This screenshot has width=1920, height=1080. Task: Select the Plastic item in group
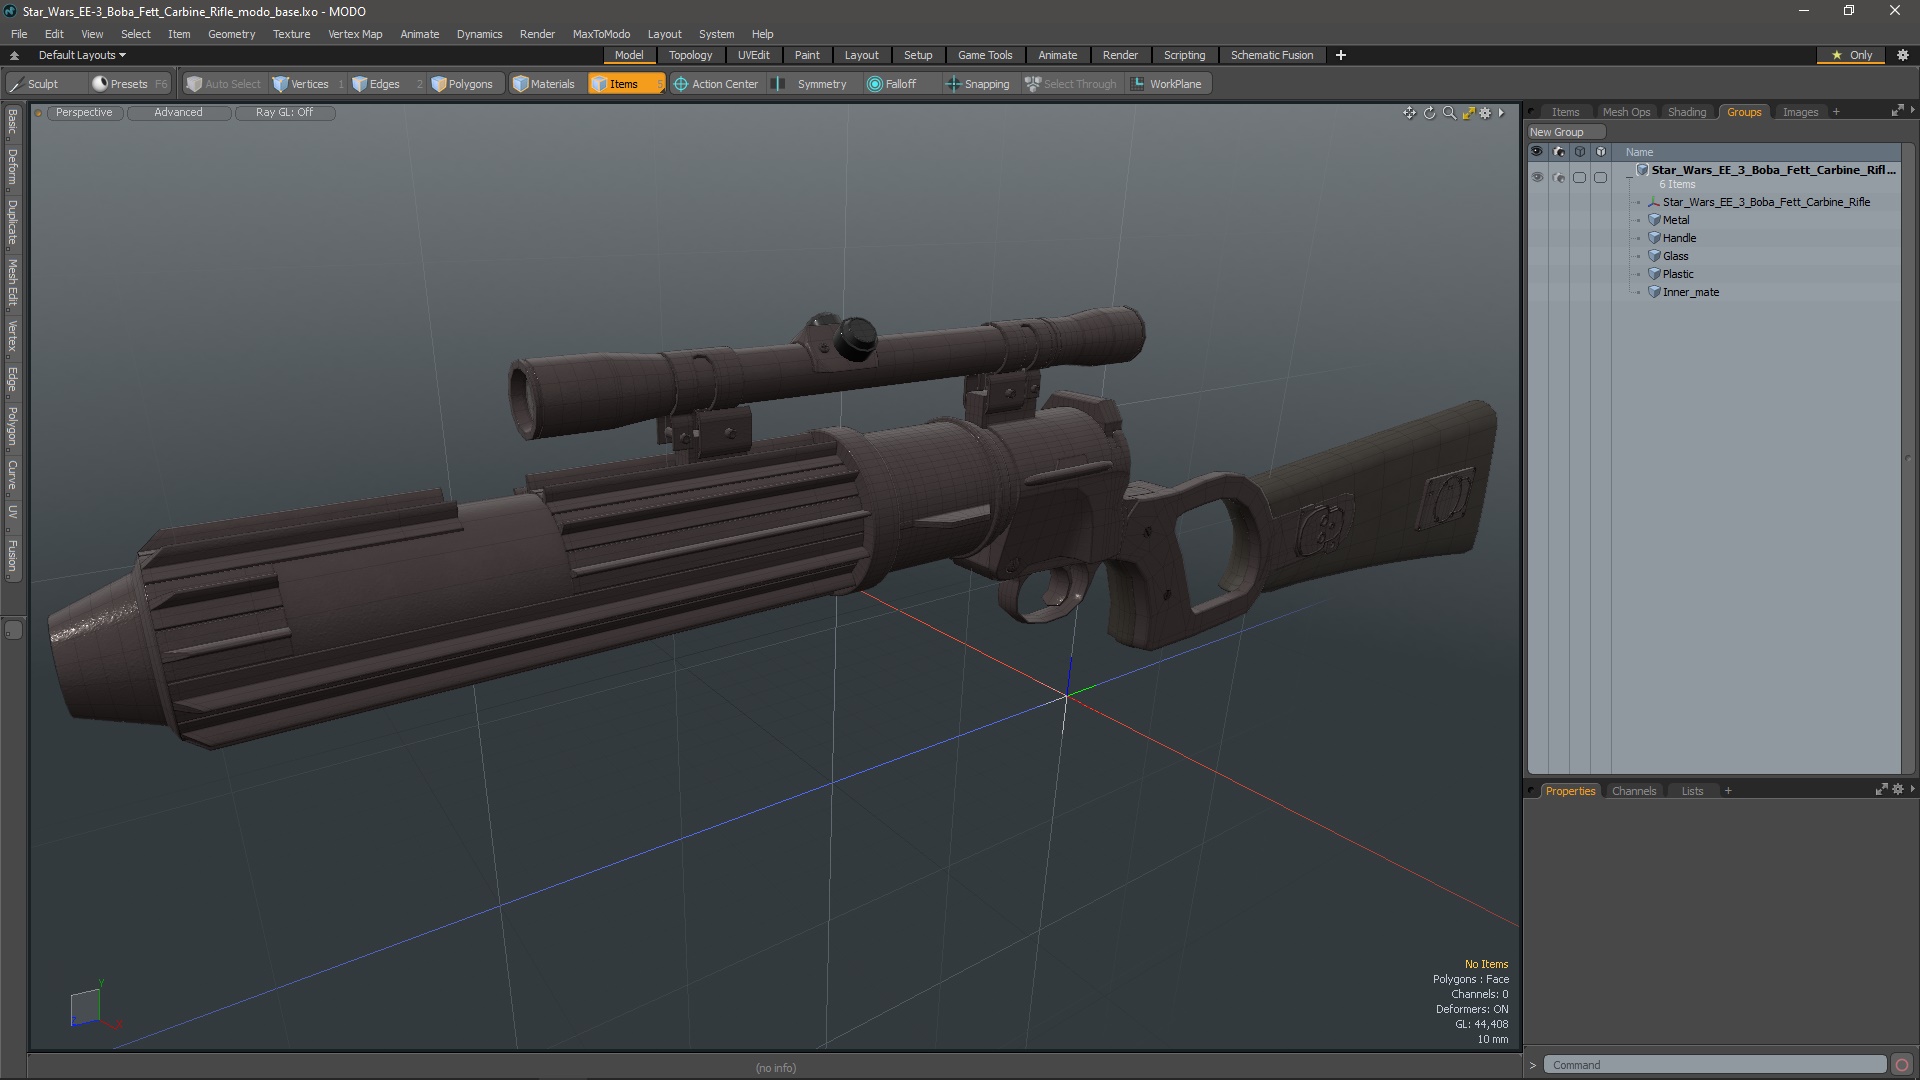pyautogui.click(x=1678, y=274)
